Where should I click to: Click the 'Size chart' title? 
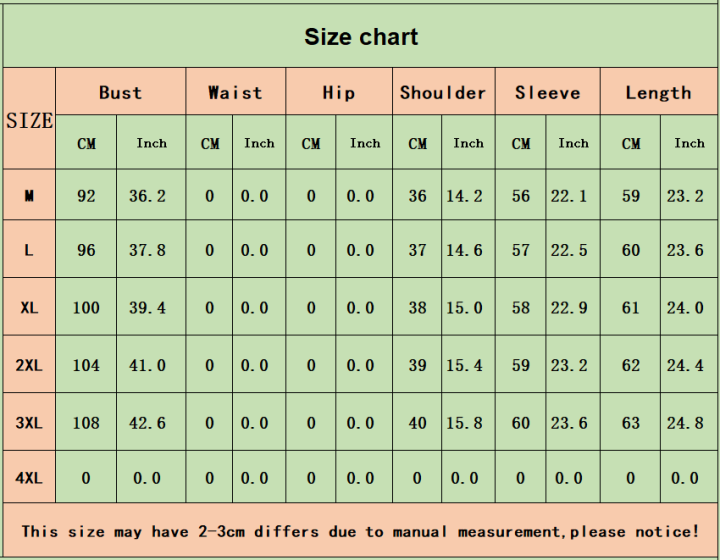pyautogui.click(x=361, y=37)
